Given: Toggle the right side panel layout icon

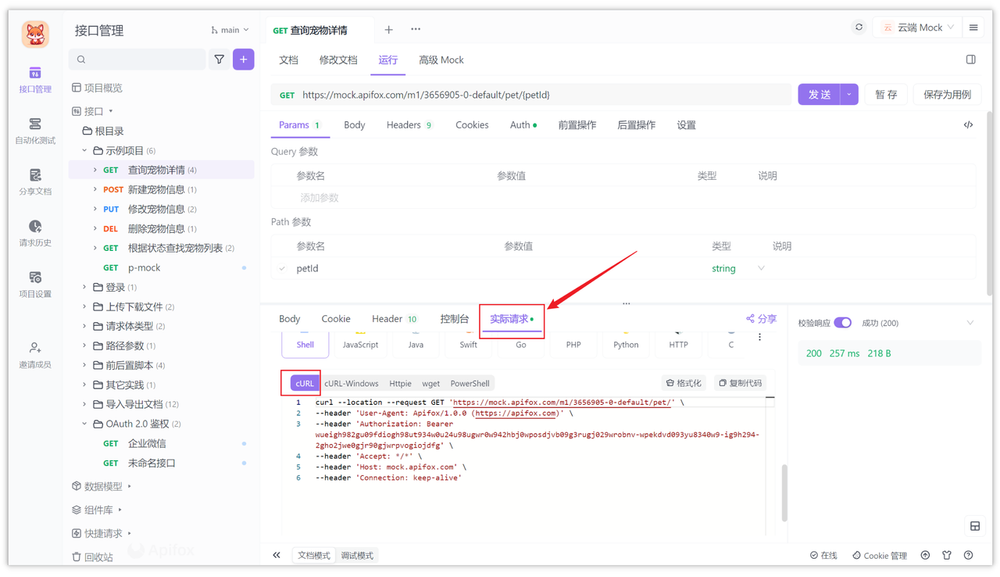Looking at the screenshot, I should tap(971, 59).
